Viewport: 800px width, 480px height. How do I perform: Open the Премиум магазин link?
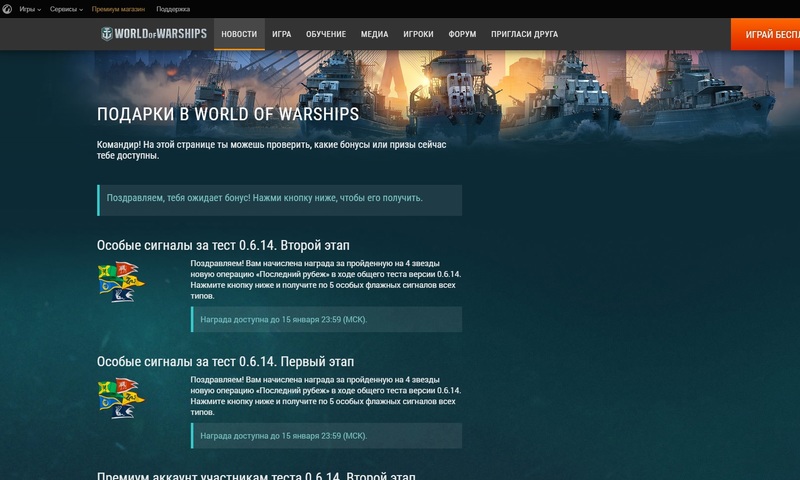(x=118, y=9)
